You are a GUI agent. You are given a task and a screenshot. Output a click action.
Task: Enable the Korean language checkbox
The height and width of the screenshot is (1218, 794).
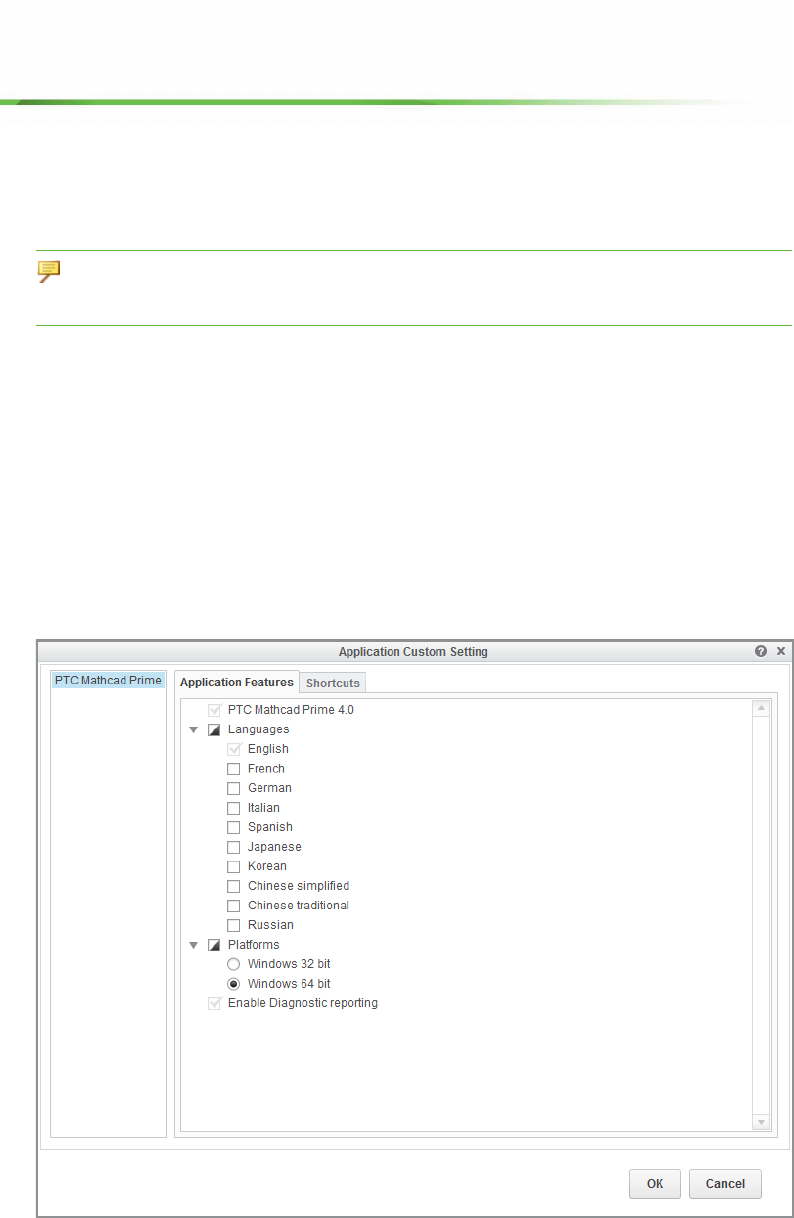234,866
